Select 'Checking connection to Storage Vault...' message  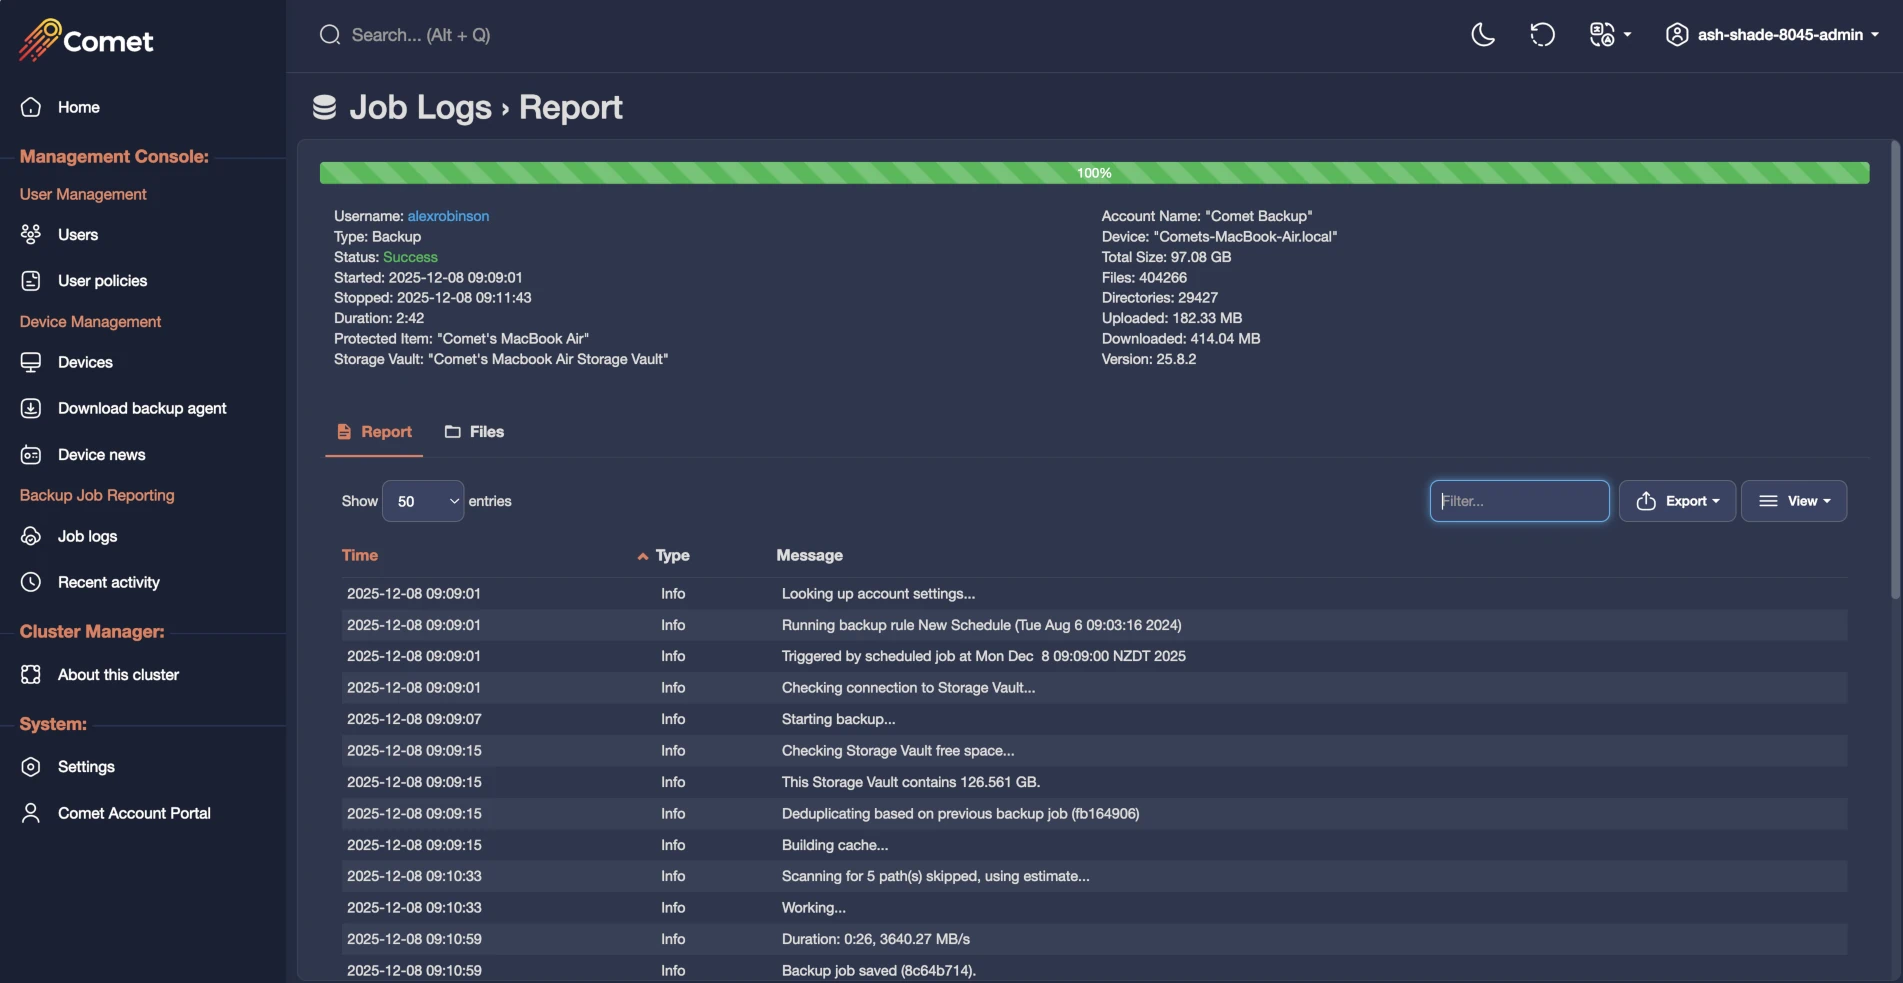click(x=908, y=688)
